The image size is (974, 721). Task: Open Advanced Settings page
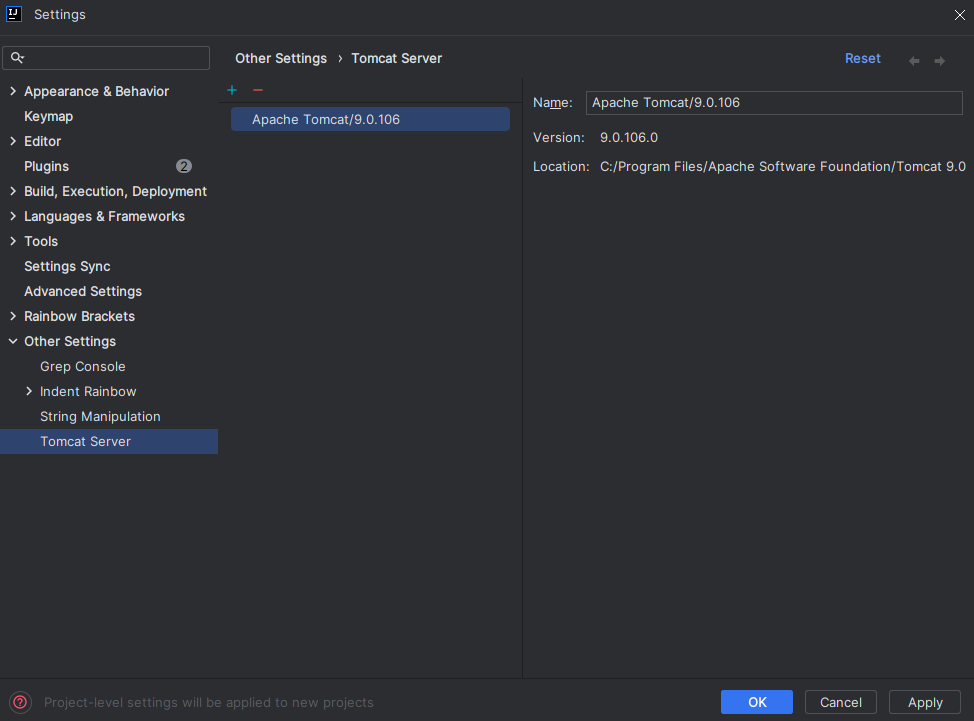point(83,291)
